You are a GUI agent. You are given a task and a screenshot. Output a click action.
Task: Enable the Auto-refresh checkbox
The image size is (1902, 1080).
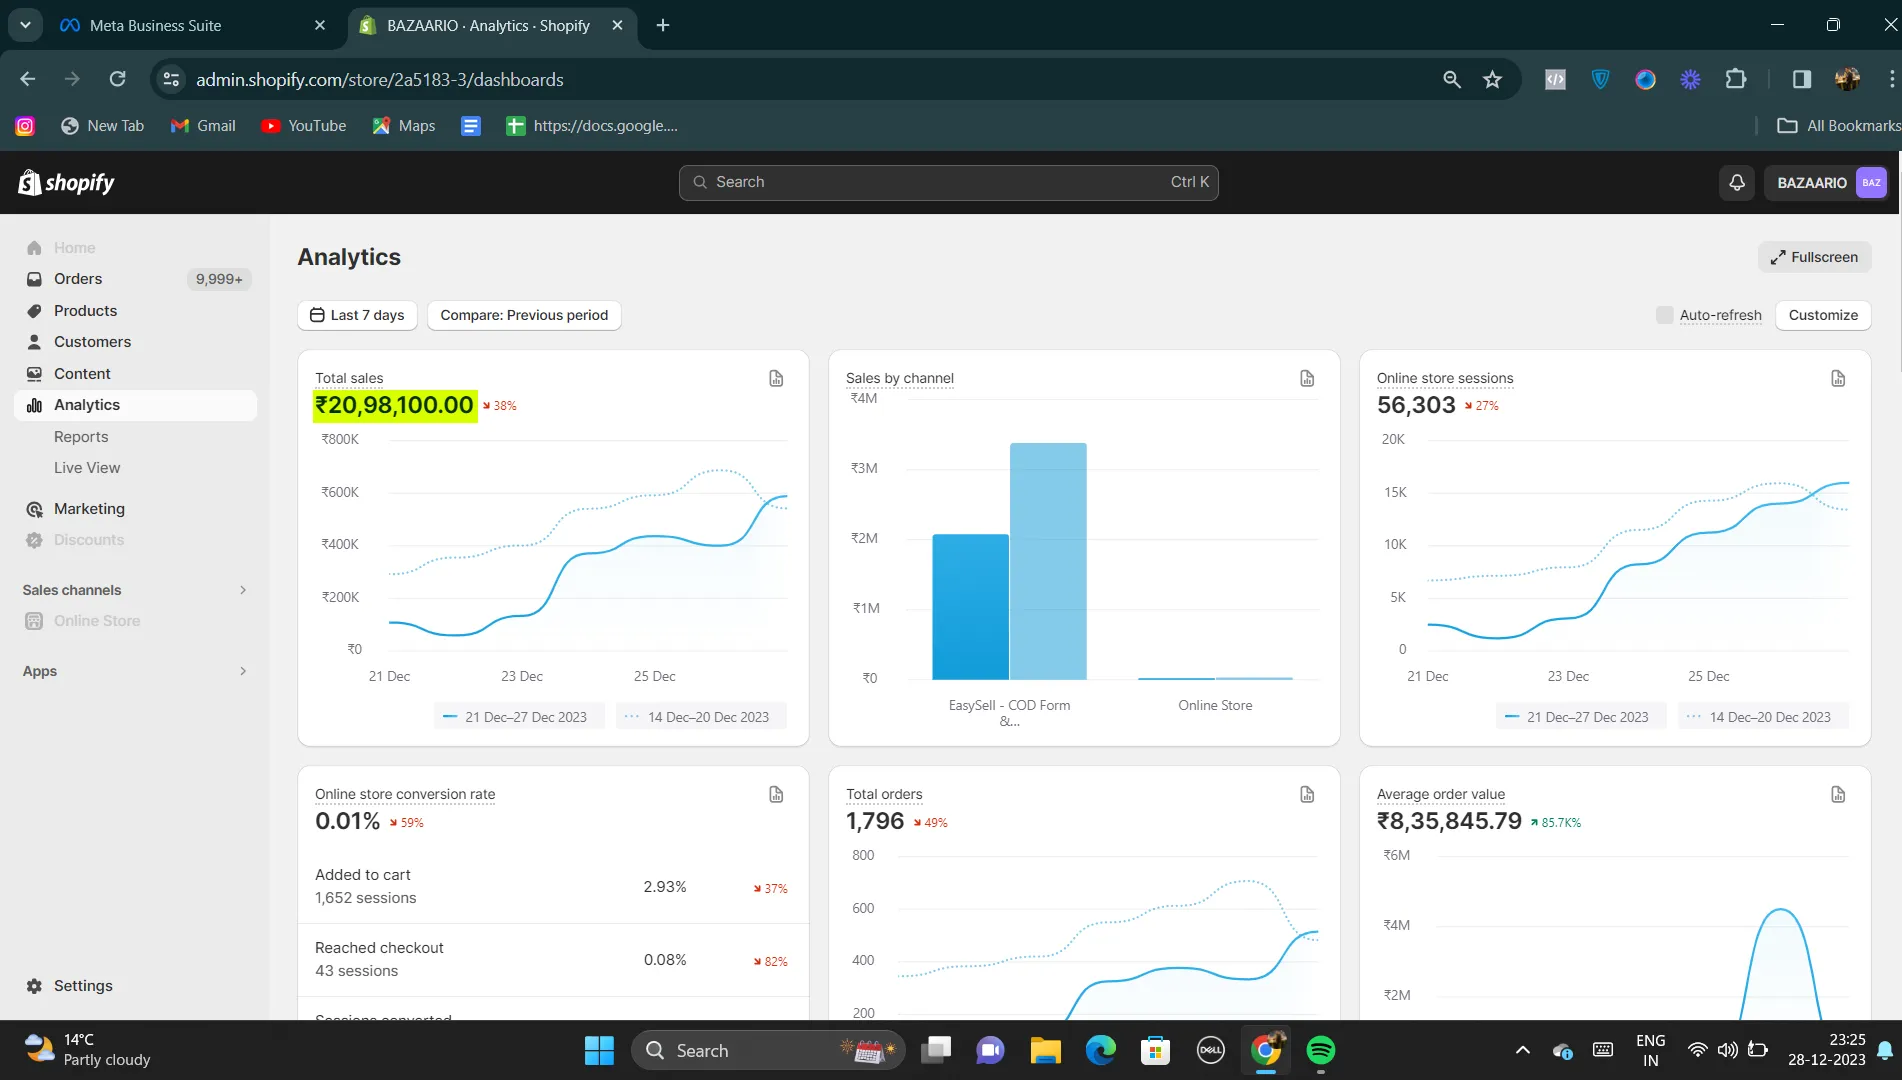pyautogui.click(x=1665, y=315)
